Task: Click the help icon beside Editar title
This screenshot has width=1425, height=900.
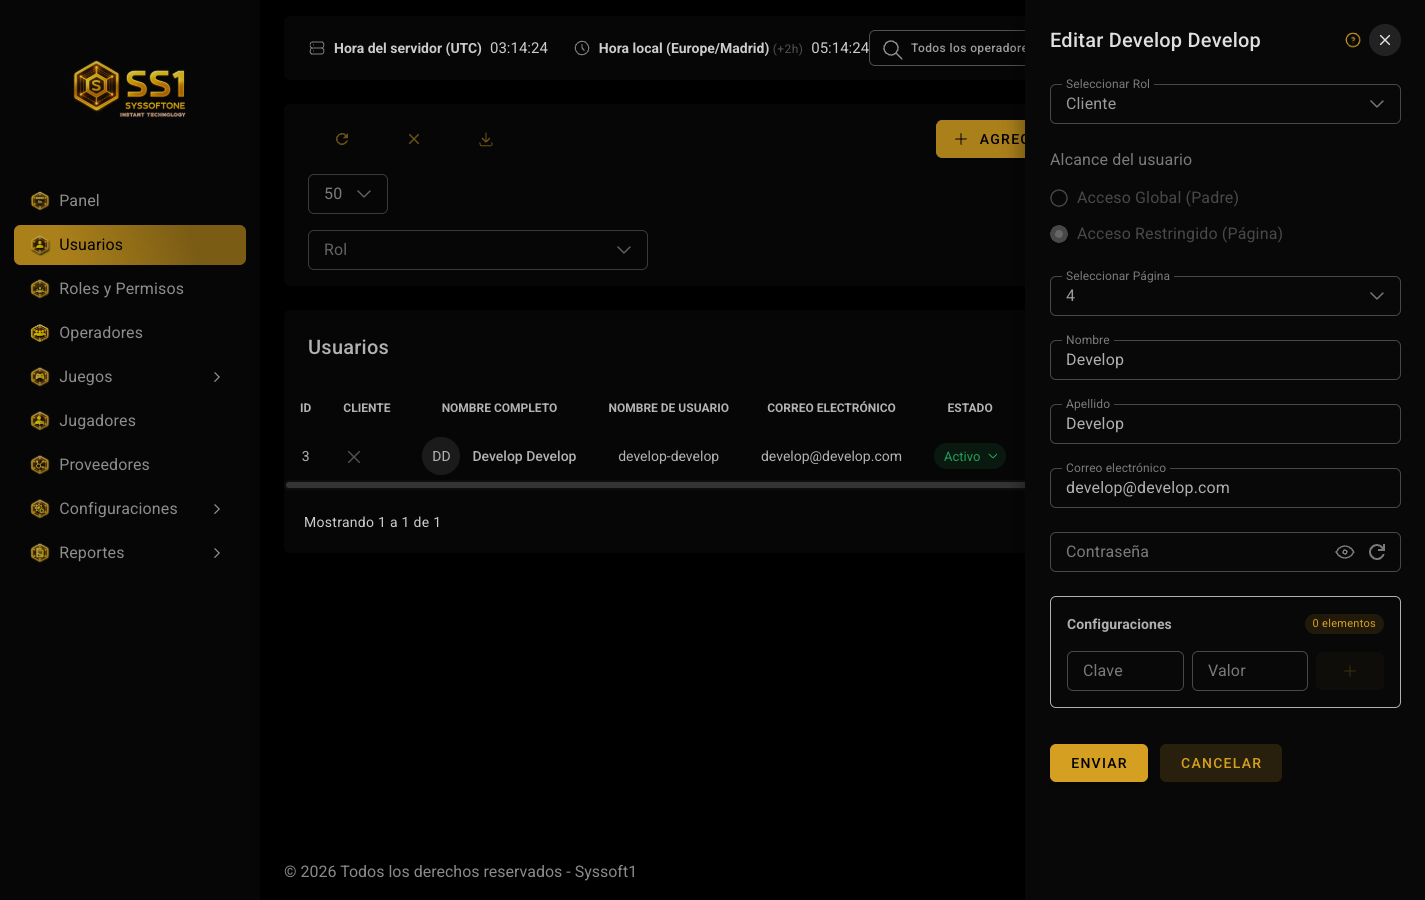Action: (1353, 40)
